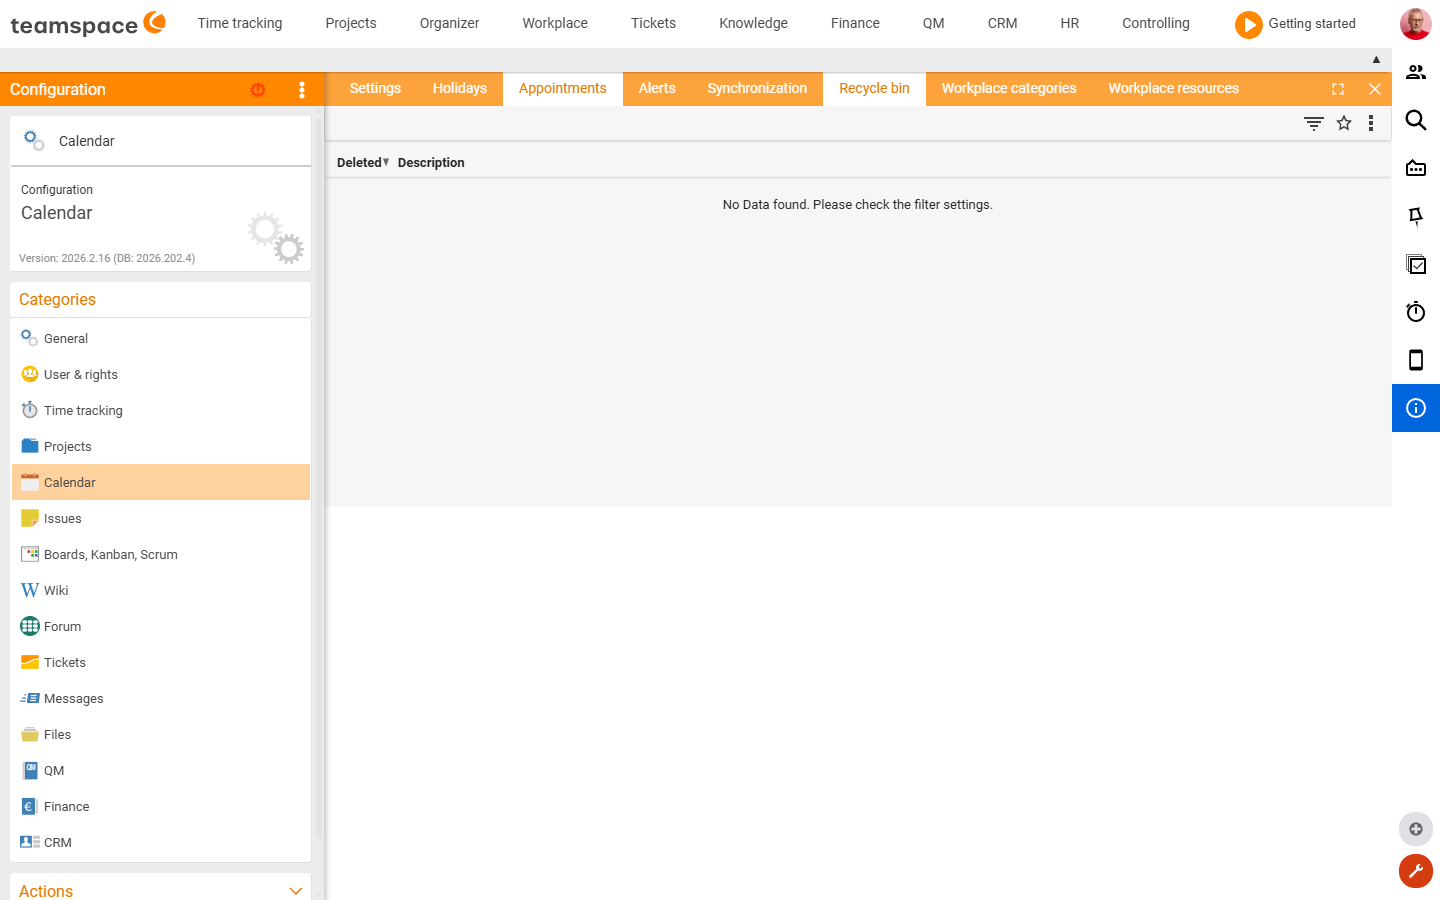Open the tasks checklist sidebar icon
Screen dimensions: 1440x900
click(x=1416, y=264)
